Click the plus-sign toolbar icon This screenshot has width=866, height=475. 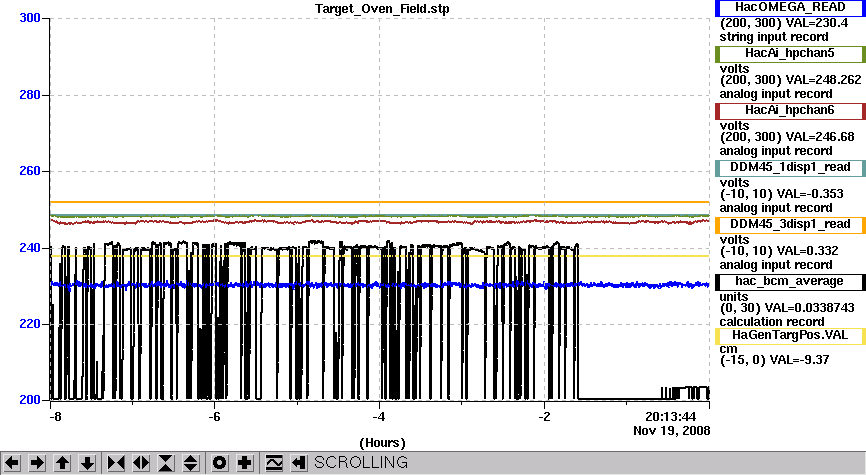pos(245,462)
